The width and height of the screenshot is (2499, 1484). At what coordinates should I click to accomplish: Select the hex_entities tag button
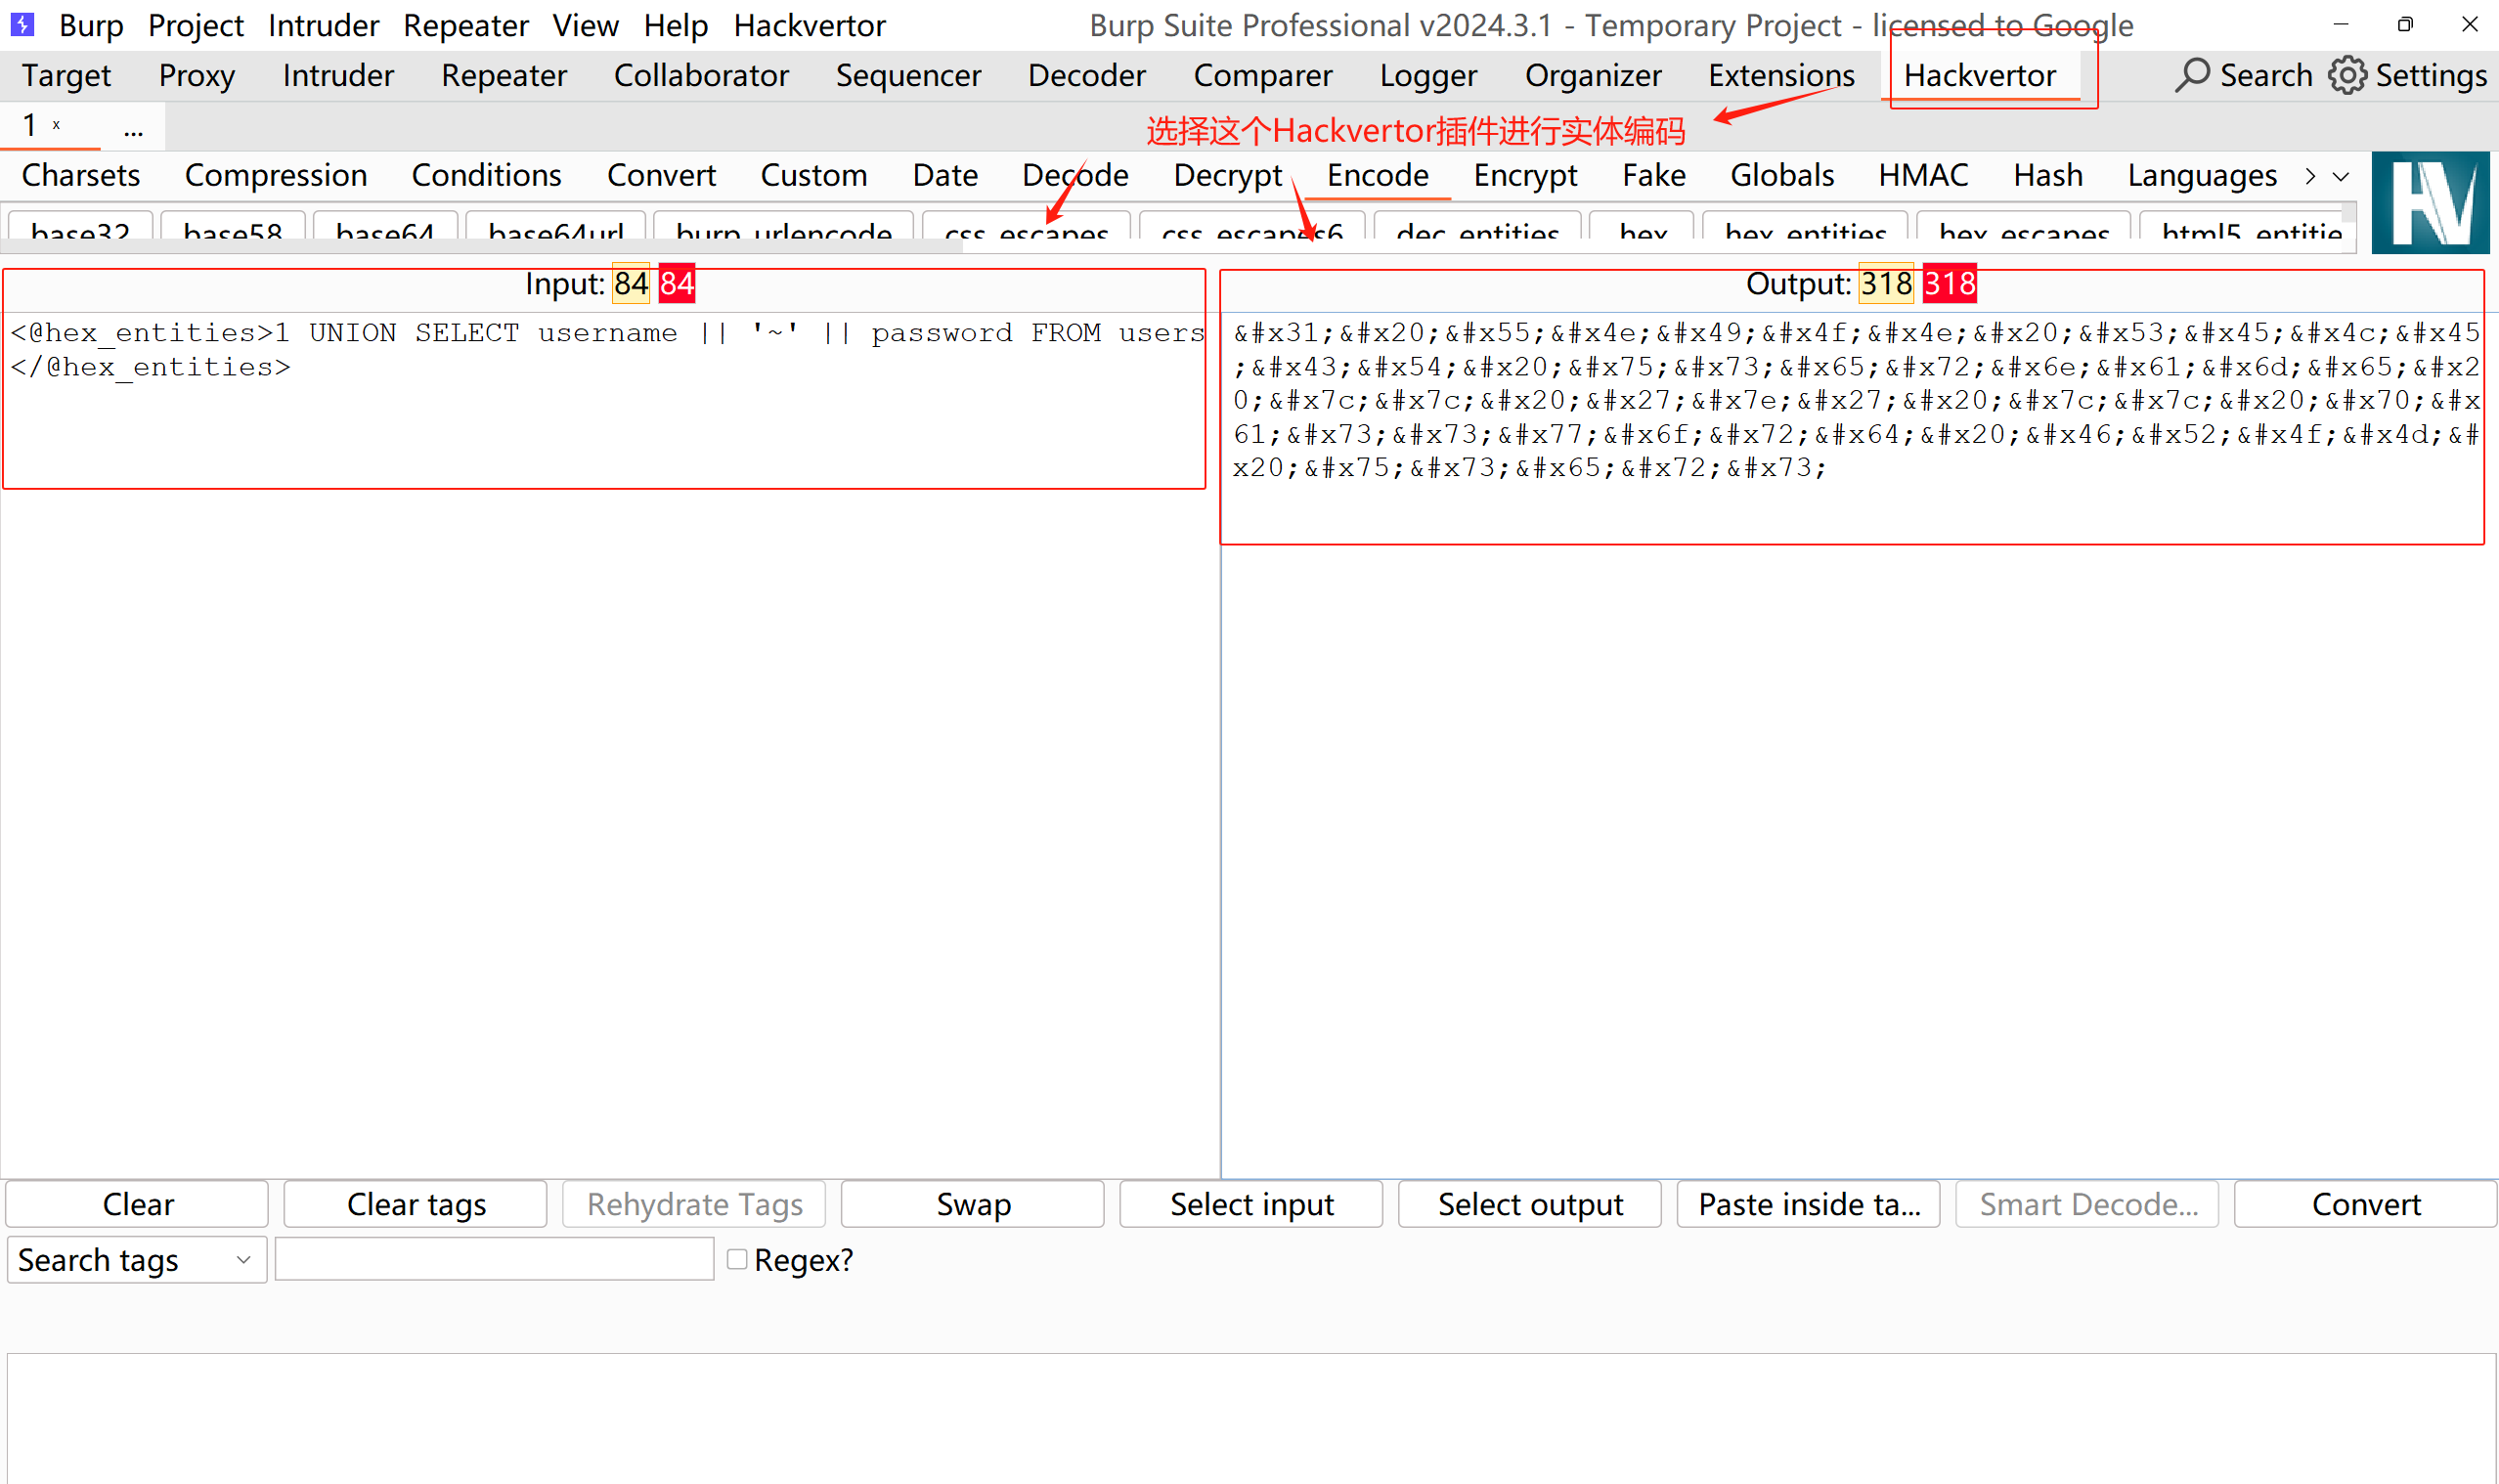[1804, 230]
